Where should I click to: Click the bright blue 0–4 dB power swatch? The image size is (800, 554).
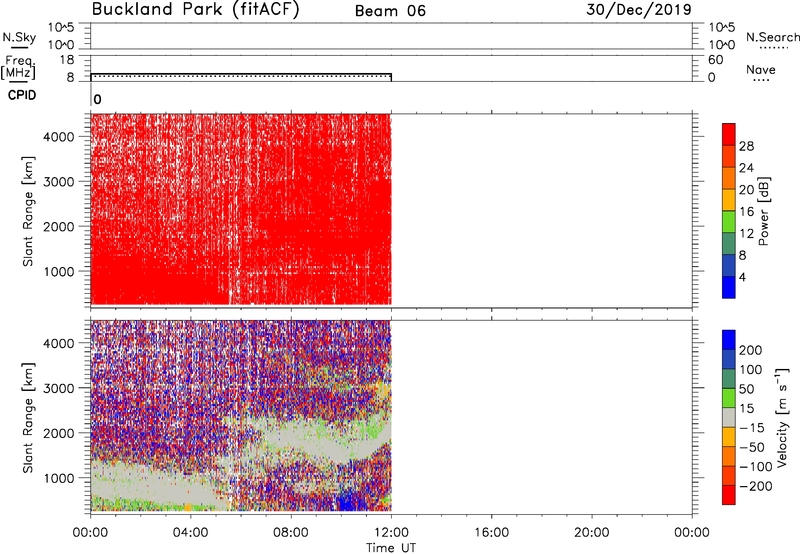(x=729, y=287)
